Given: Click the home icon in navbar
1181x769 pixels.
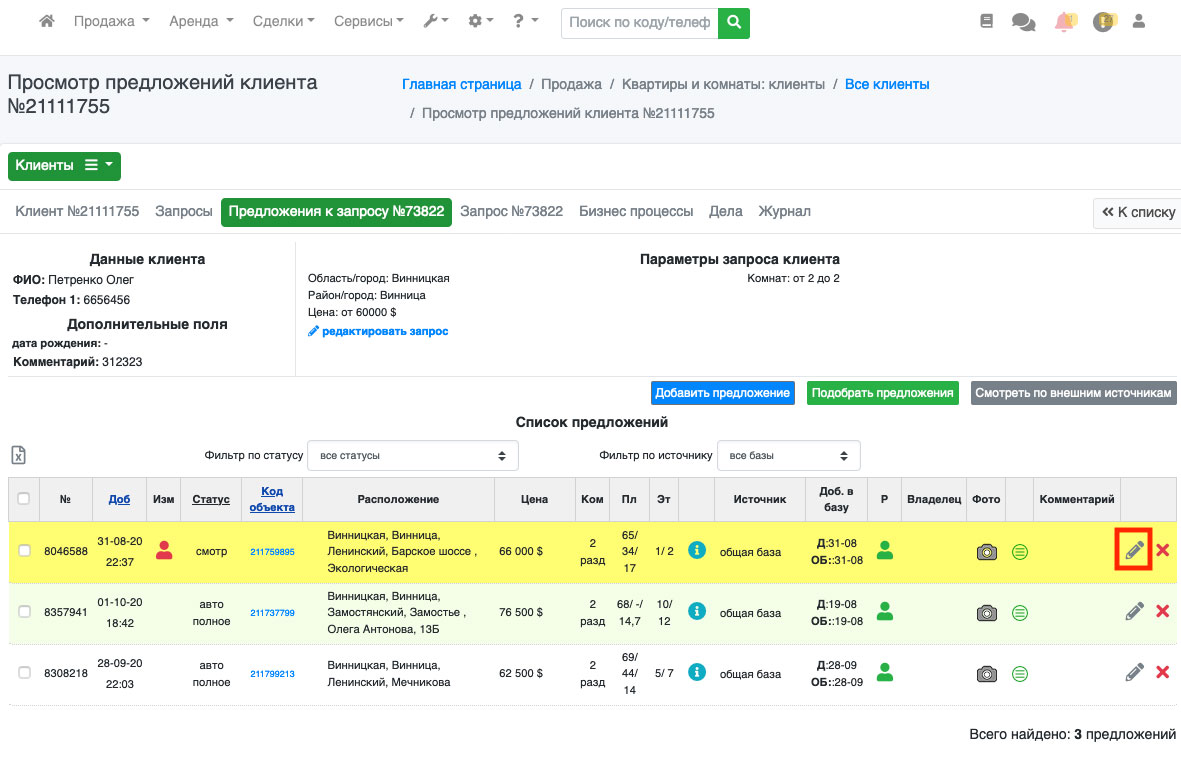Looking at the screenshot, I should coord(47,21).
